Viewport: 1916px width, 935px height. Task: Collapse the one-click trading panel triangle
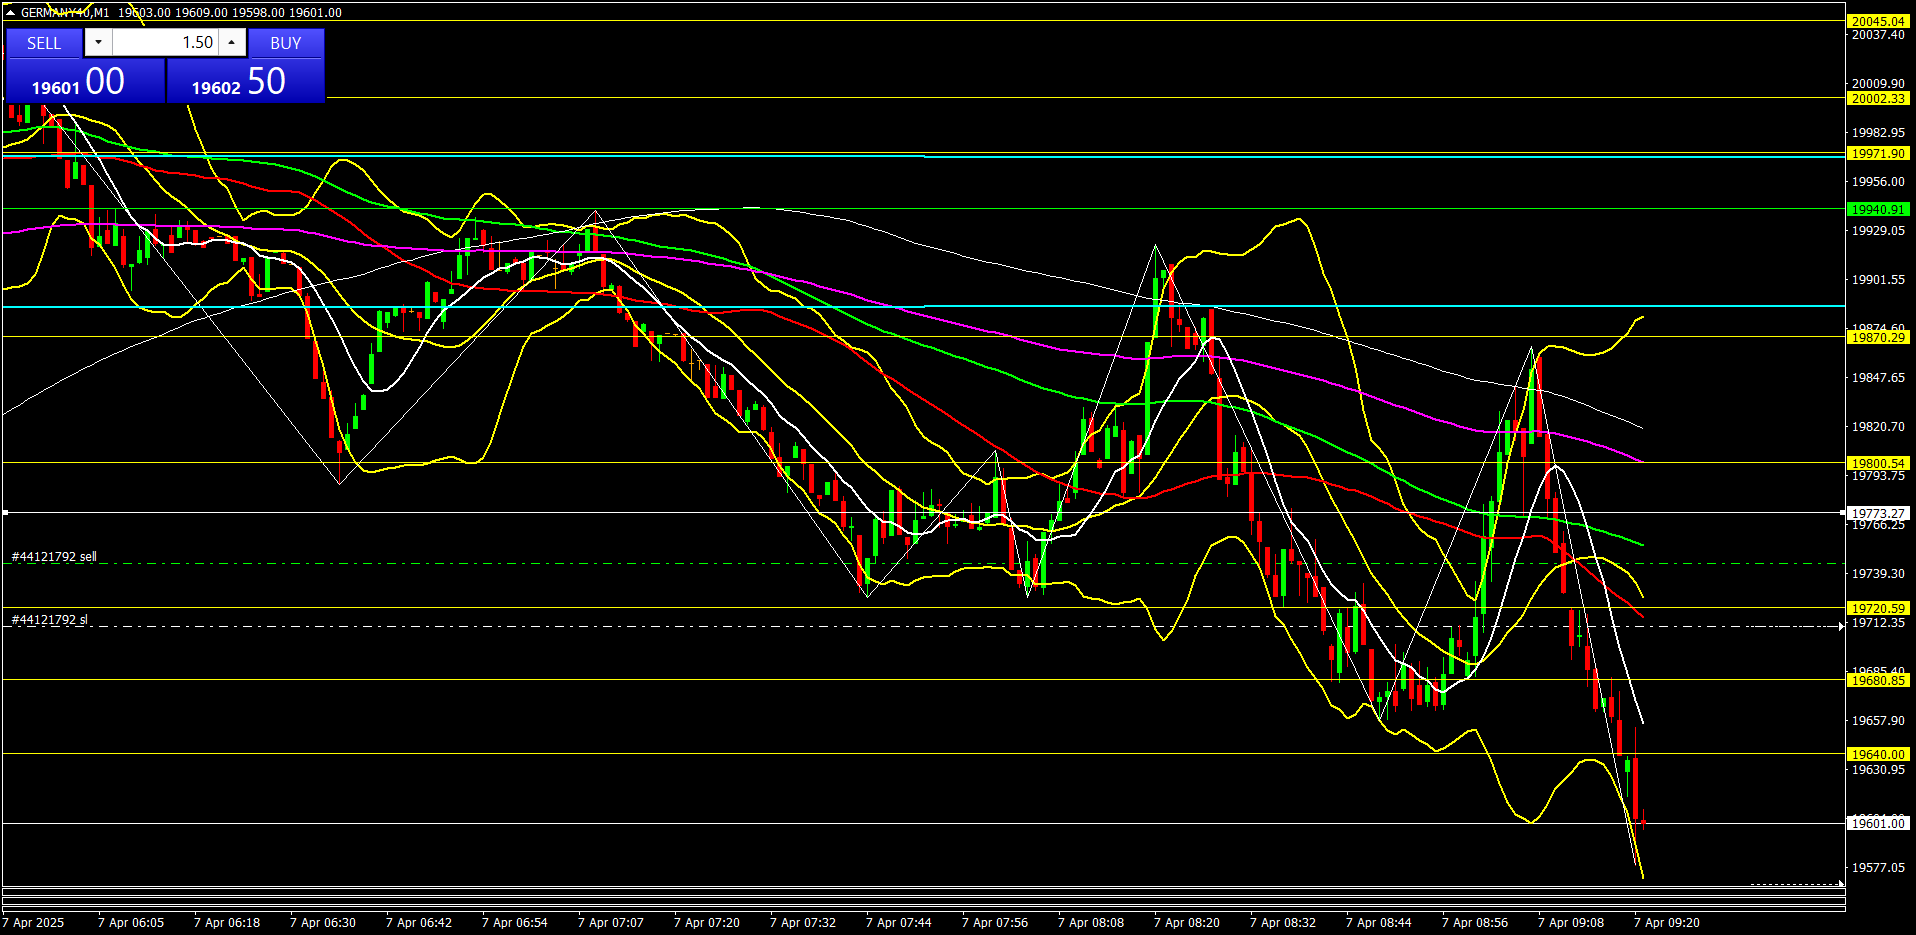click(x=10, y=13)
